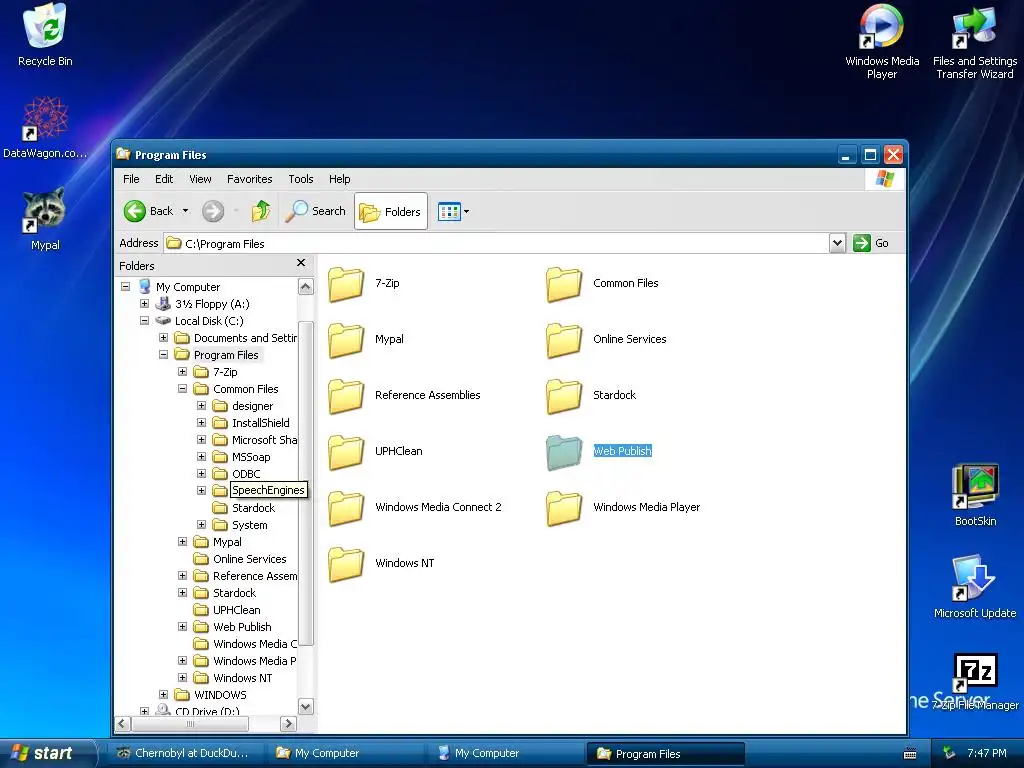Open the Edit menu
The height and width of the screenshot is (768, 1024).
click(164, 179)
